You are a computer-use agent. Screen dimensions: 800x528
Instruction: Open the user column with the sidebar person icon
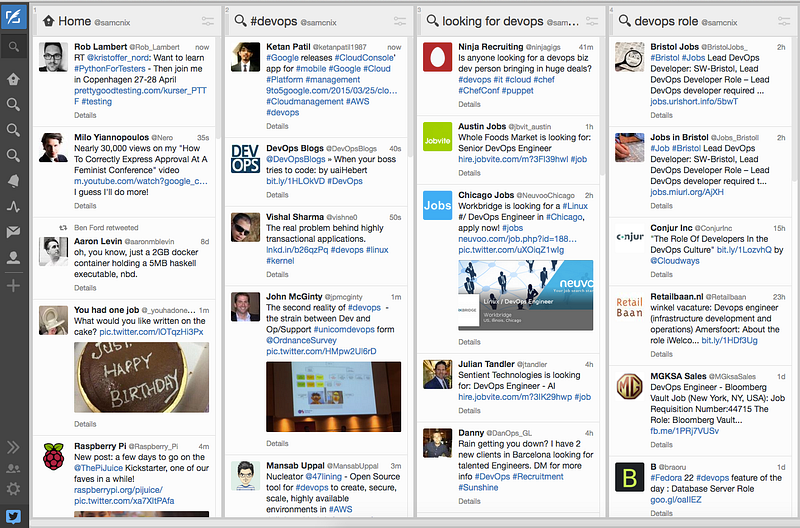(x=13, y=258)
